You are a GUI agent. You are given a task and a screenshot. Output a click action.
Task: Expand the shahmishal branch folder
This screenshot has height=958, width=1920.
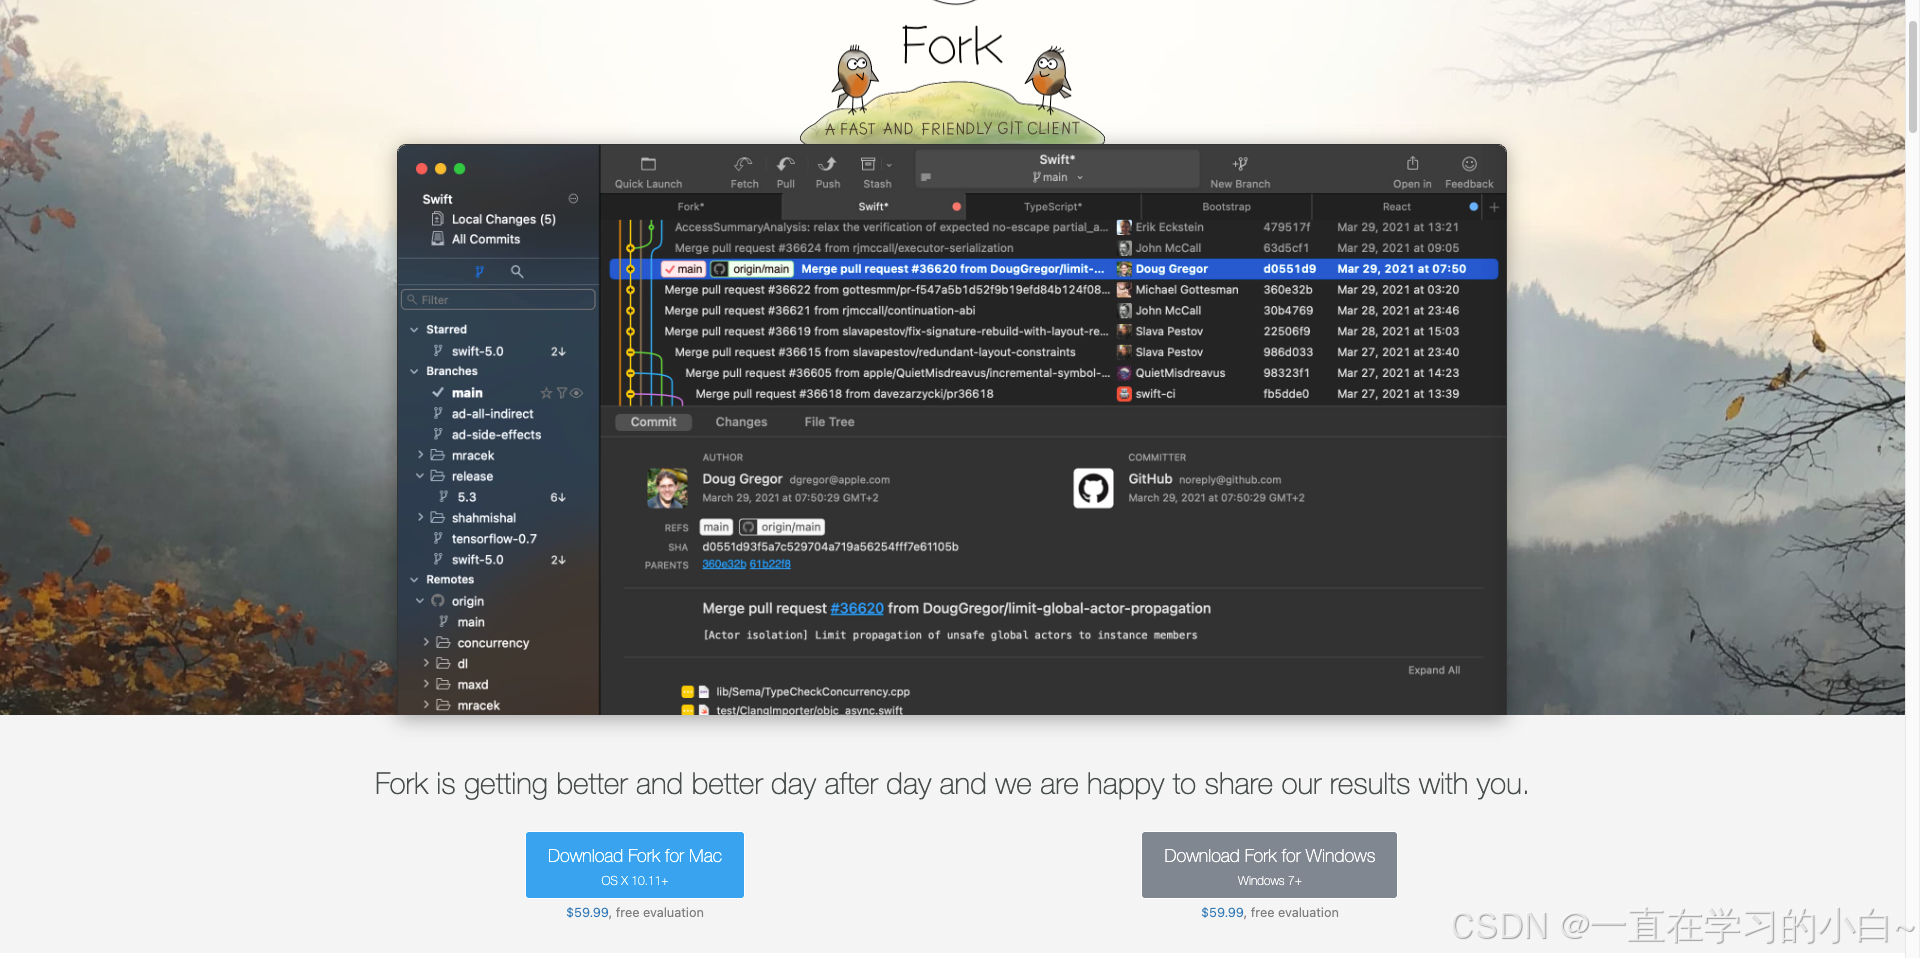click(x=421, y=518)
